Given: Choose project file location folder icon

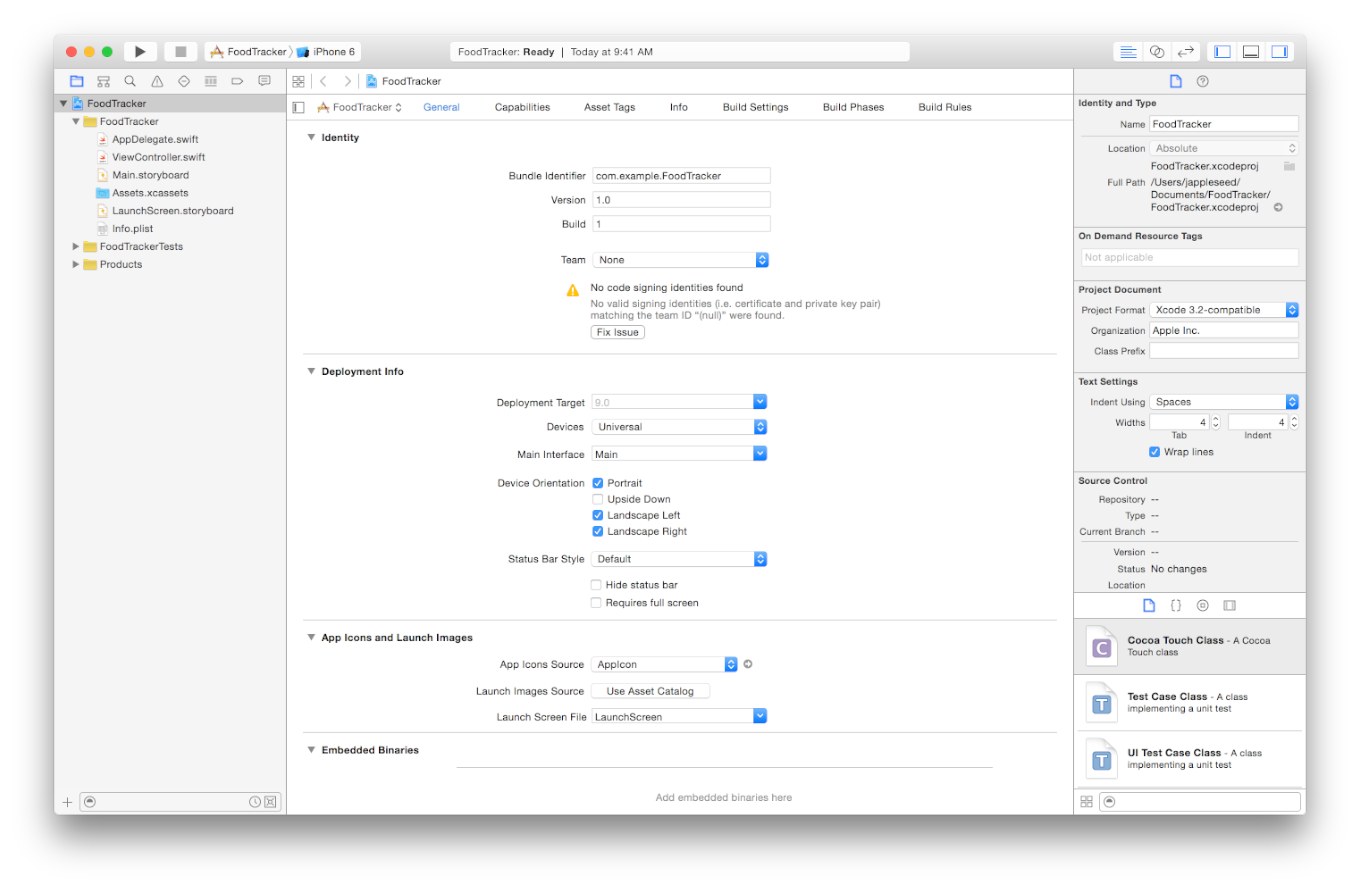Looking at the screenshot, I should 1290,165.
